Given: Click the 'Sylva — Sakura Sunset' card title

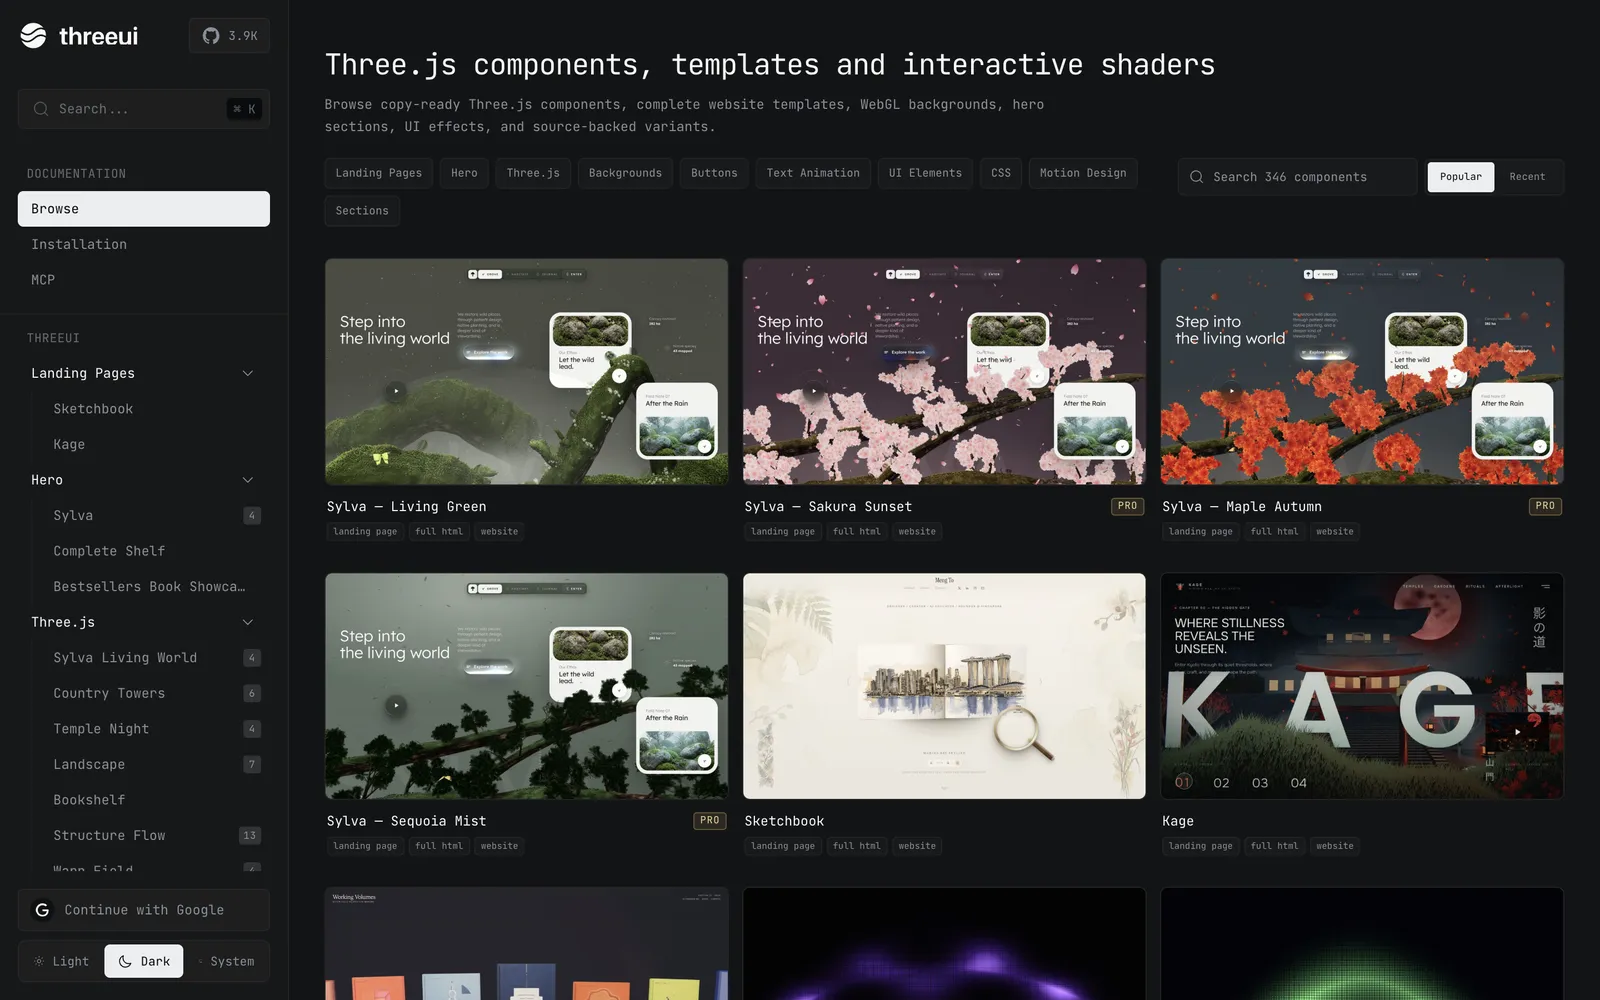Looking at the screenshot, I should [828, 507].
